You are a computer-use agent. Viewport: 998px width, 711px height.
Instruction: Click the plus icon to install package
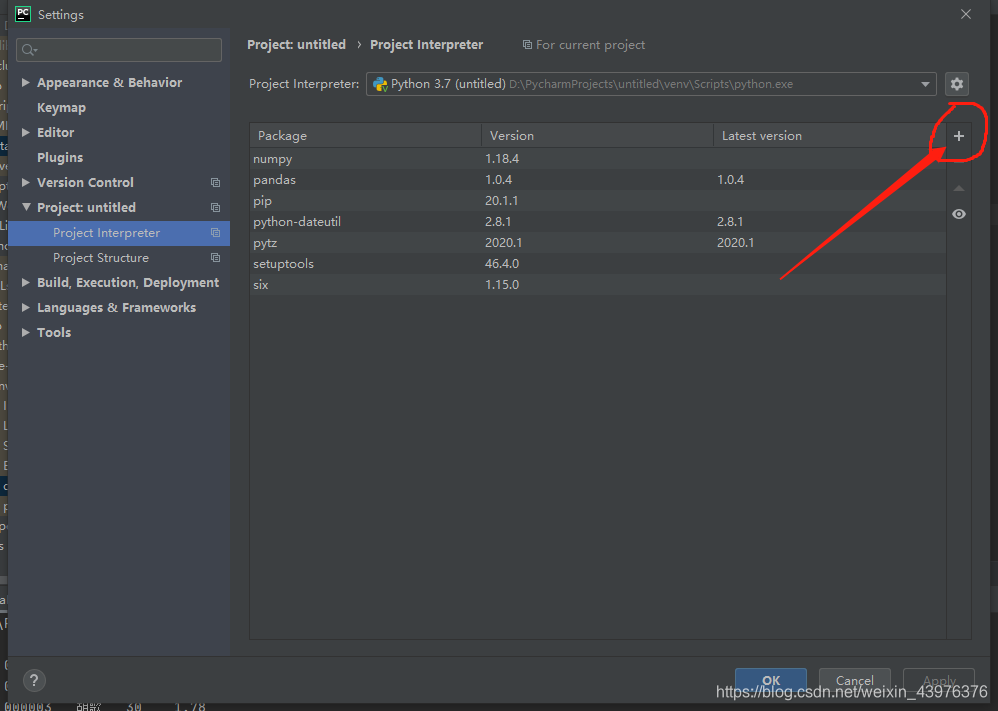tap(959, 136)
